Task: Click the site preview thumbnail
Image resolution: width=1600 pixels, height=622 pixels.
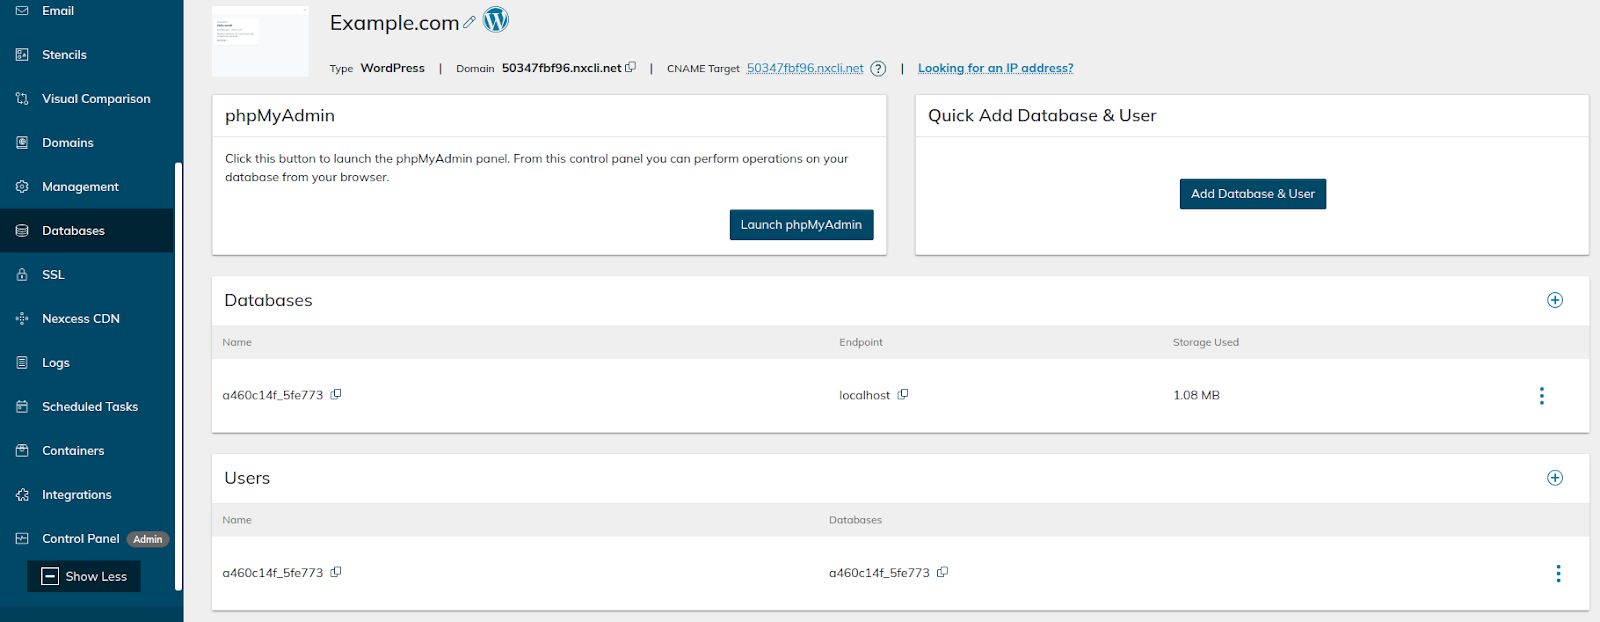Action: [260, 40]
